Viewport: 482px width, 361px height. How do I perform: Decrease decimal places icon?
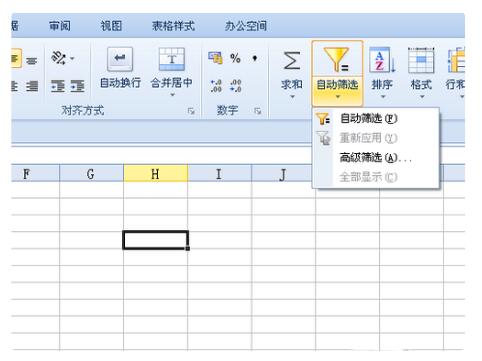point(236,86)
